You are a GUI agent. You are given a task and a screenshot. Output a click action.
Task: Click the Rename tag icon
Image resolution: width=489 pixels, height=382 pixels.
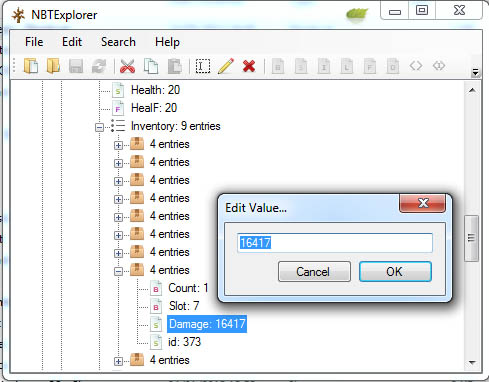[203, 66]
